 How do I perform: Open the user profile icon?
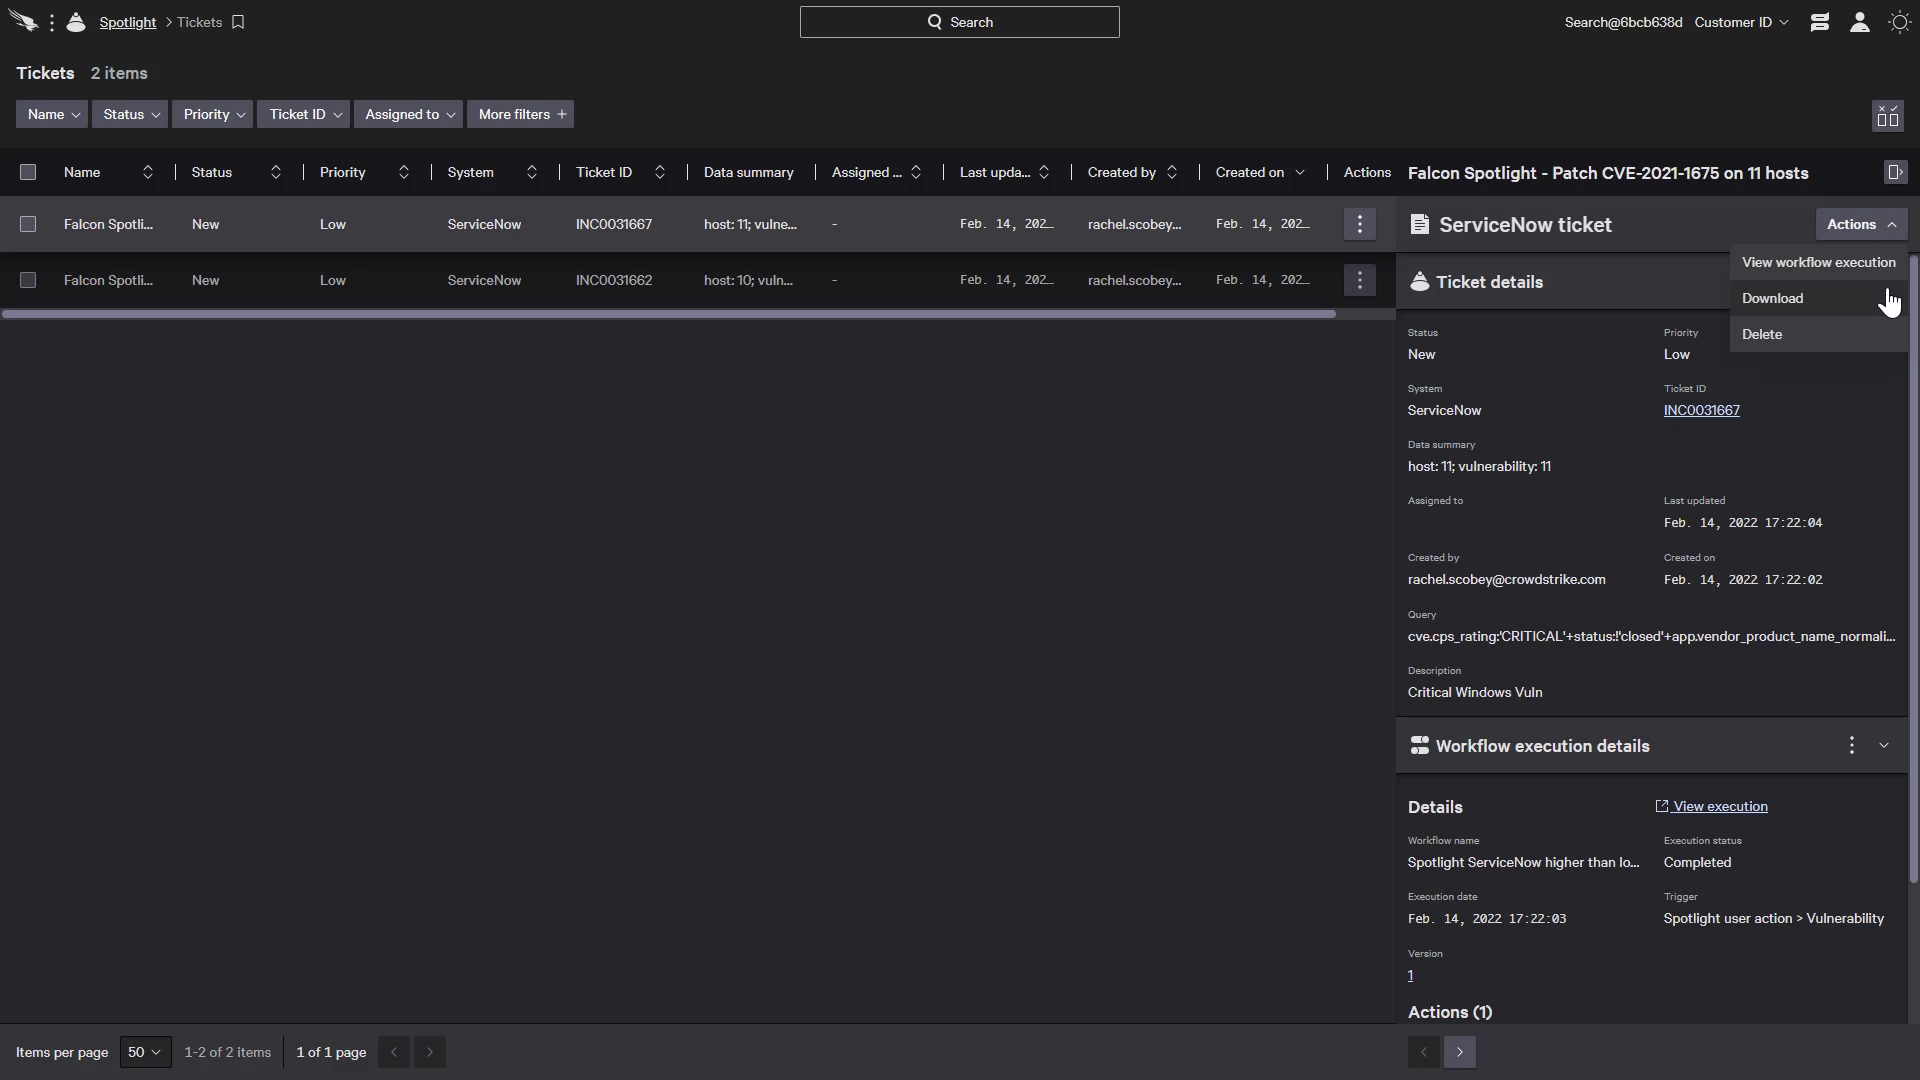pyautogui.click(x=1860, y=22)
